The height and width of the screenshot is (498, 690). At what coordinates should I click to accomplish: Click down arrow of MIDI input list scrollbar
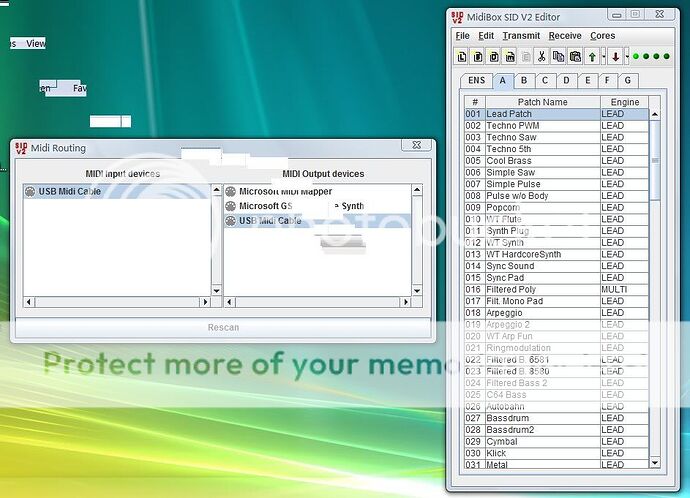point(217,291)
